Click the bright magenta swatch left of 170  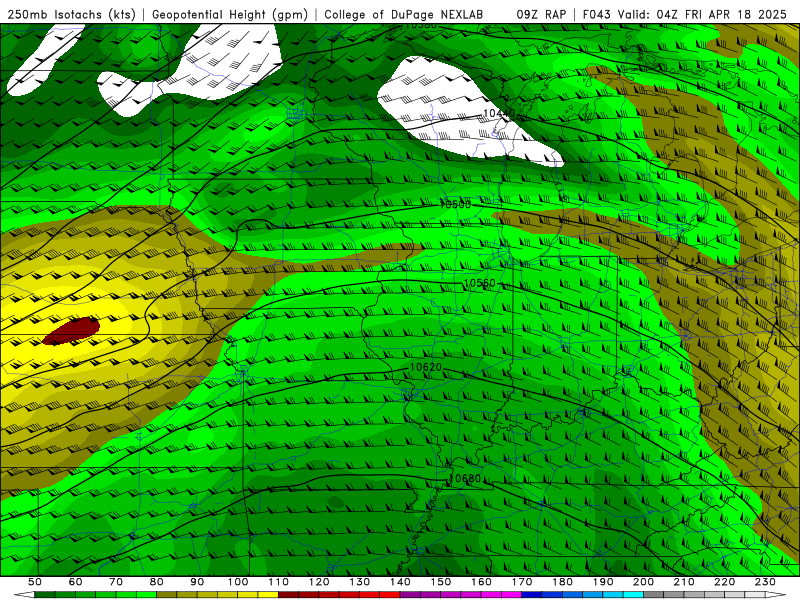click(x=511, y=595)
